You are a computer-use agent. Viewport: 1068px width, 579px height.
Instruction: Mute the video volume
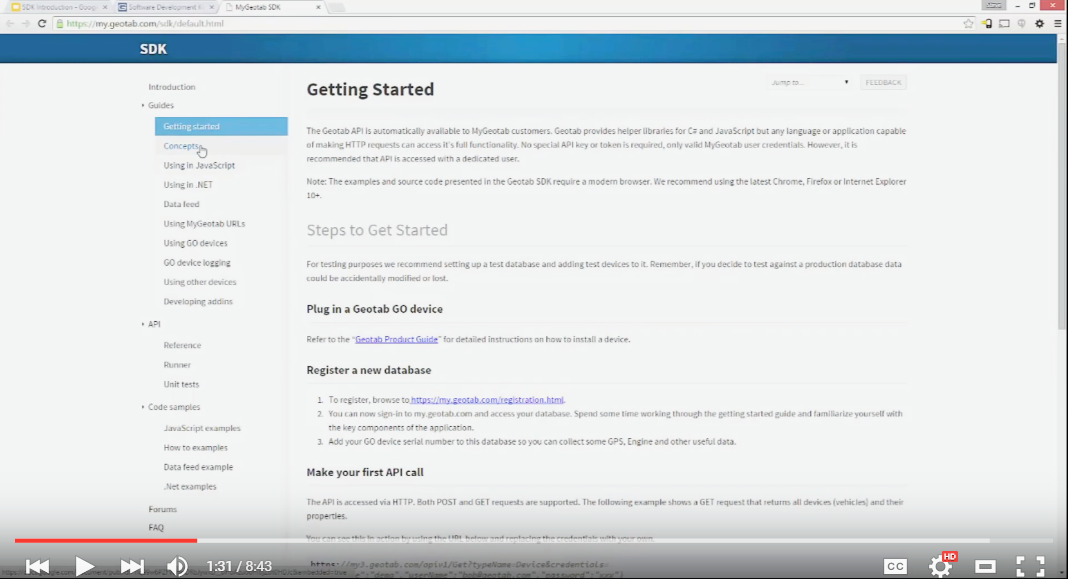177,566
